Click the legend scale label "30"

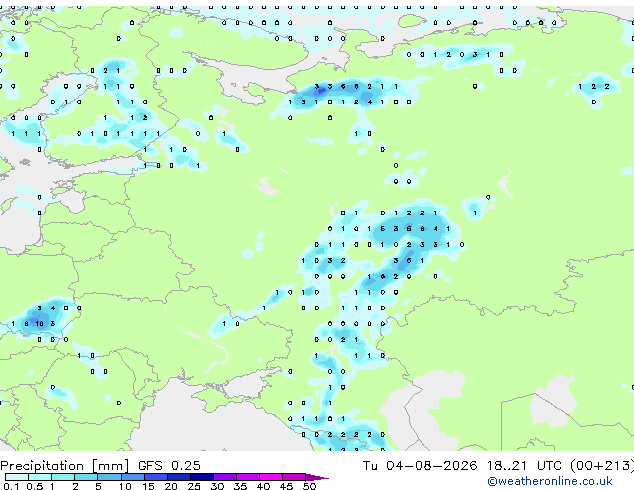tap(218, 486)
